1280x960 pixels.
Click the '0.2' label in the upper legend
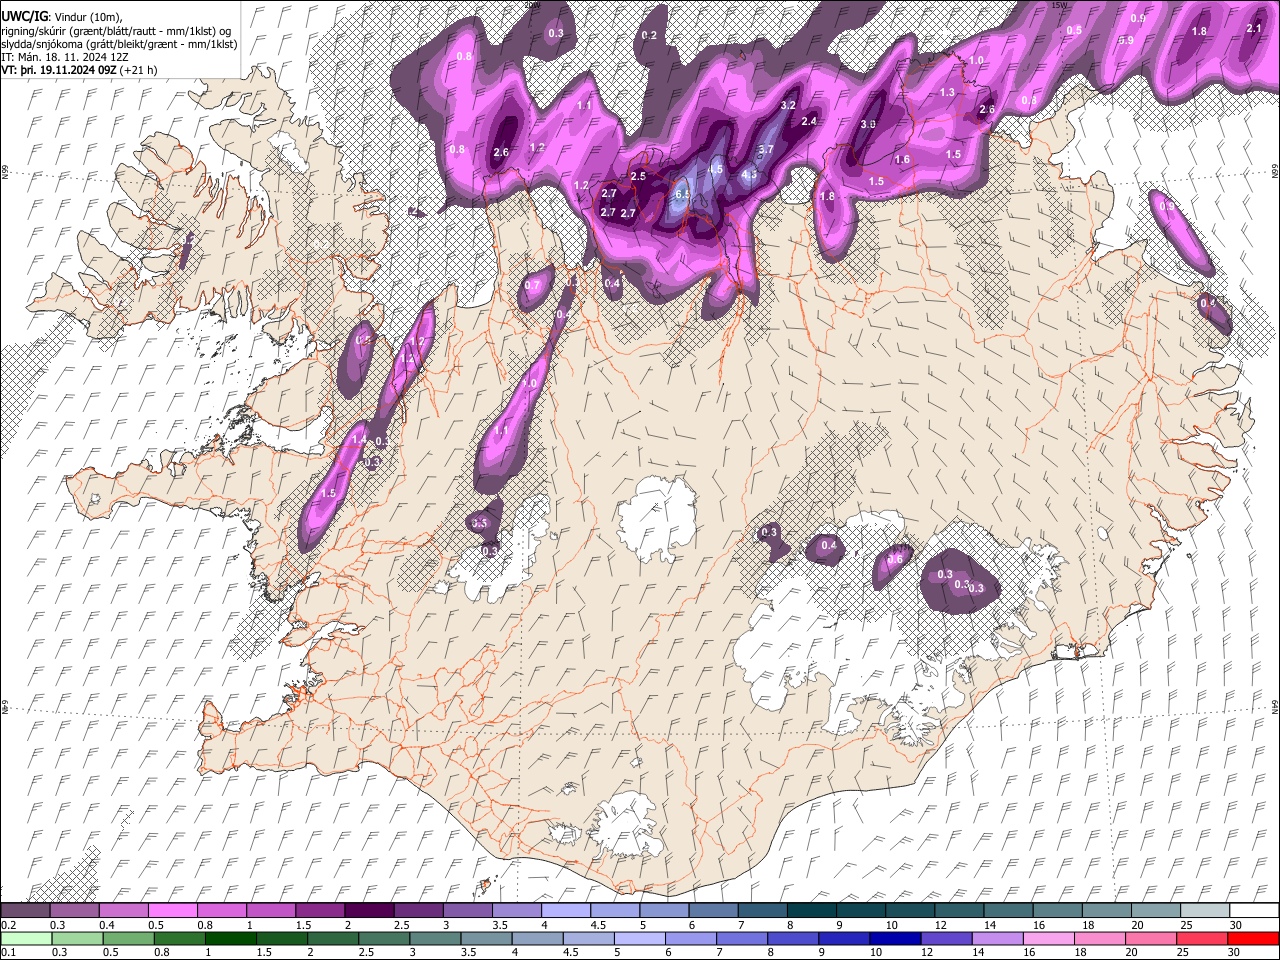tap(9, 925)
